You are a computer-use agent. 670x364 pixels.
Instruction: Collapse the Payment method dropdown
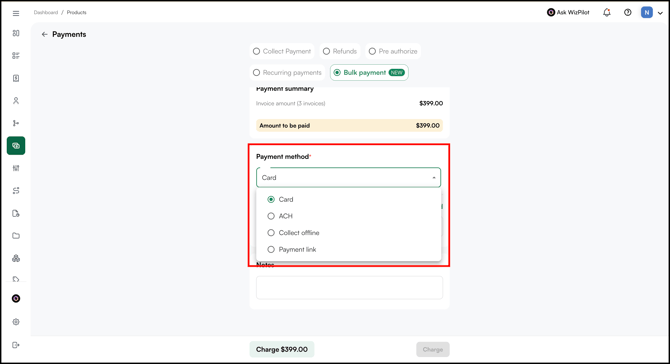(x=434, y=178)
